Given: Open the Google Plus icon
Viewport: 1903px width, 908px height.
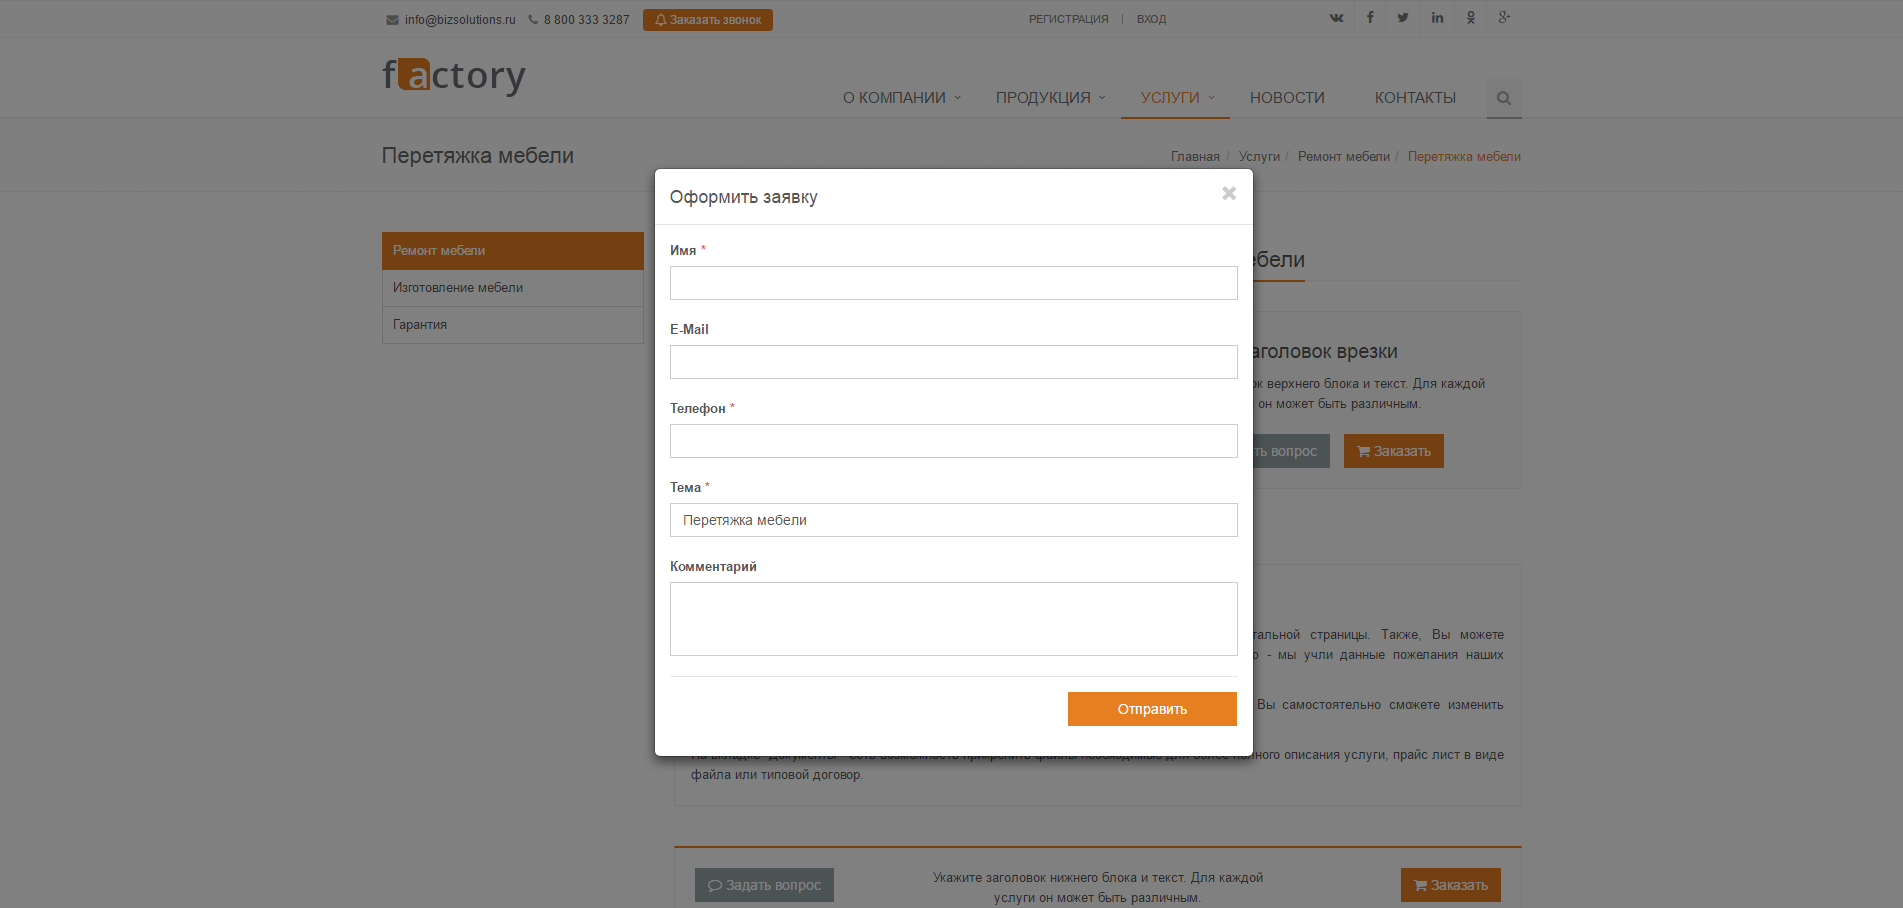Looking at the screenshot, I should coord(1504,18).
